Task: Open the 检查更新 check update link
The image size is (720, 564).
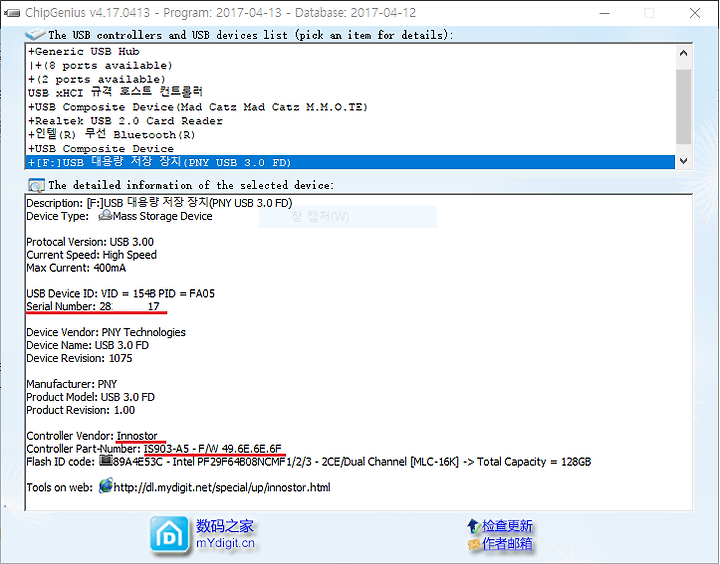Action: pos(507,526)
